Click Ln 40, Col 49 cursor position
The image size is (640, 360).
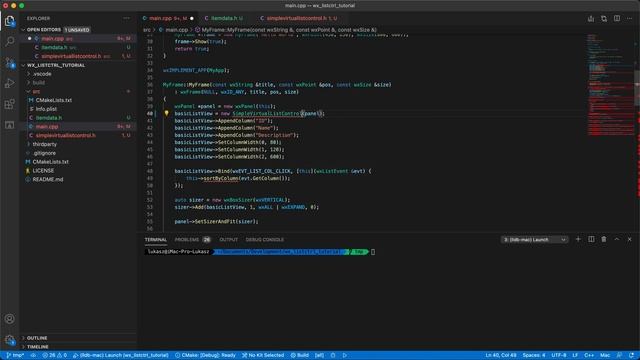point(501,355)
